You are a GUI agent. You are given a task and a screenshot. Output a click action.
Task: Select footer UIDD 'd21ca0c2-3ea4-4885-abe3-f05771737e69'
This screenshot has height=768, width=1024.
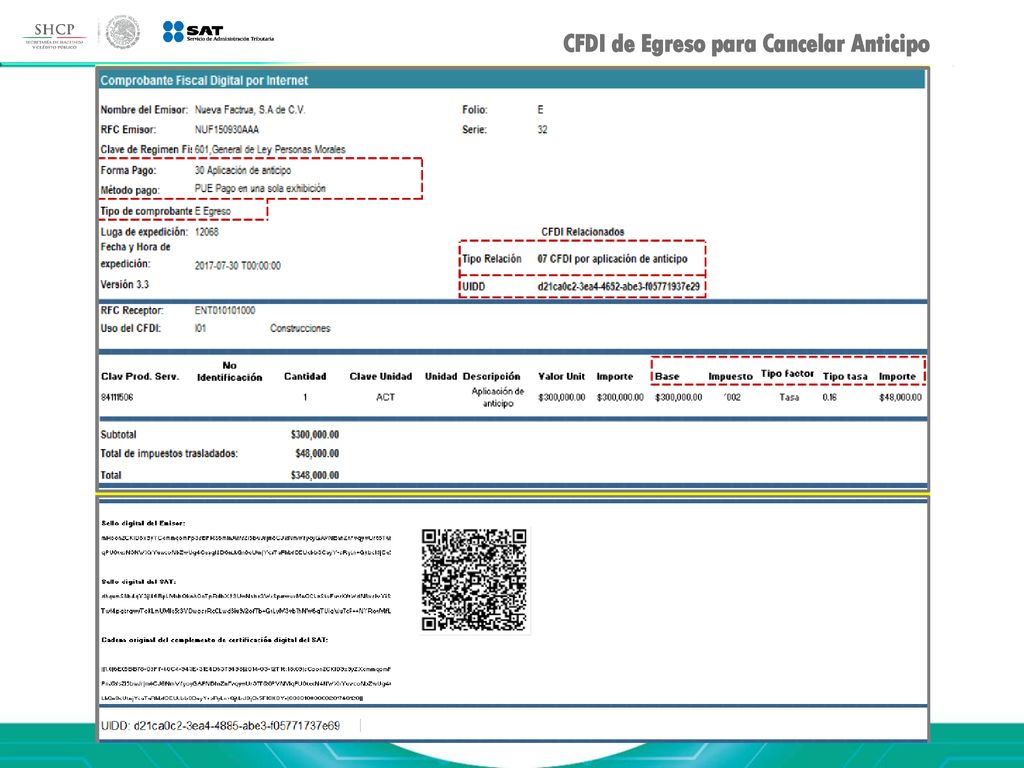[x=236, y=726]
